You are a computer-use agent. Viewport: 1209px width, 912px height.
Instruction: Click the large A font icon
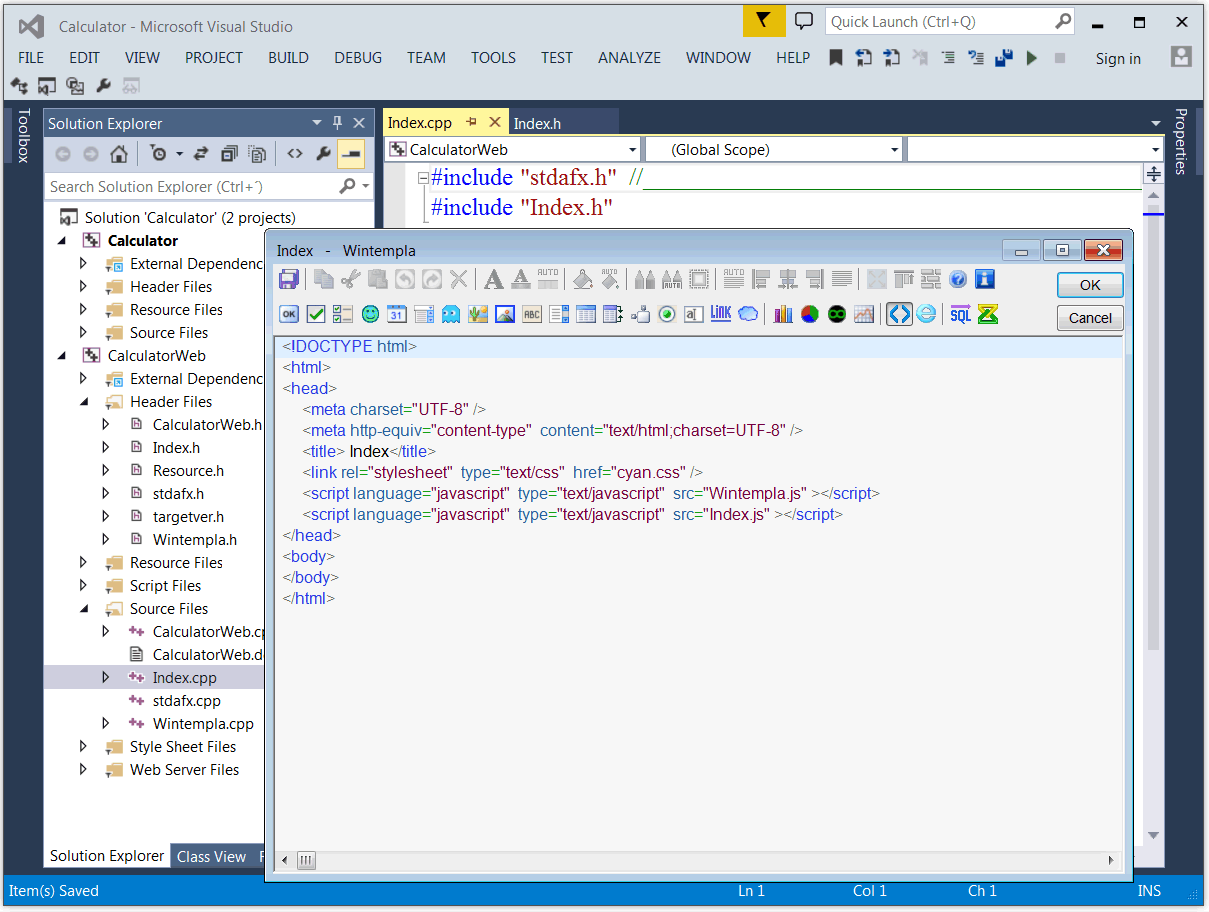click(x=493, y=279)
